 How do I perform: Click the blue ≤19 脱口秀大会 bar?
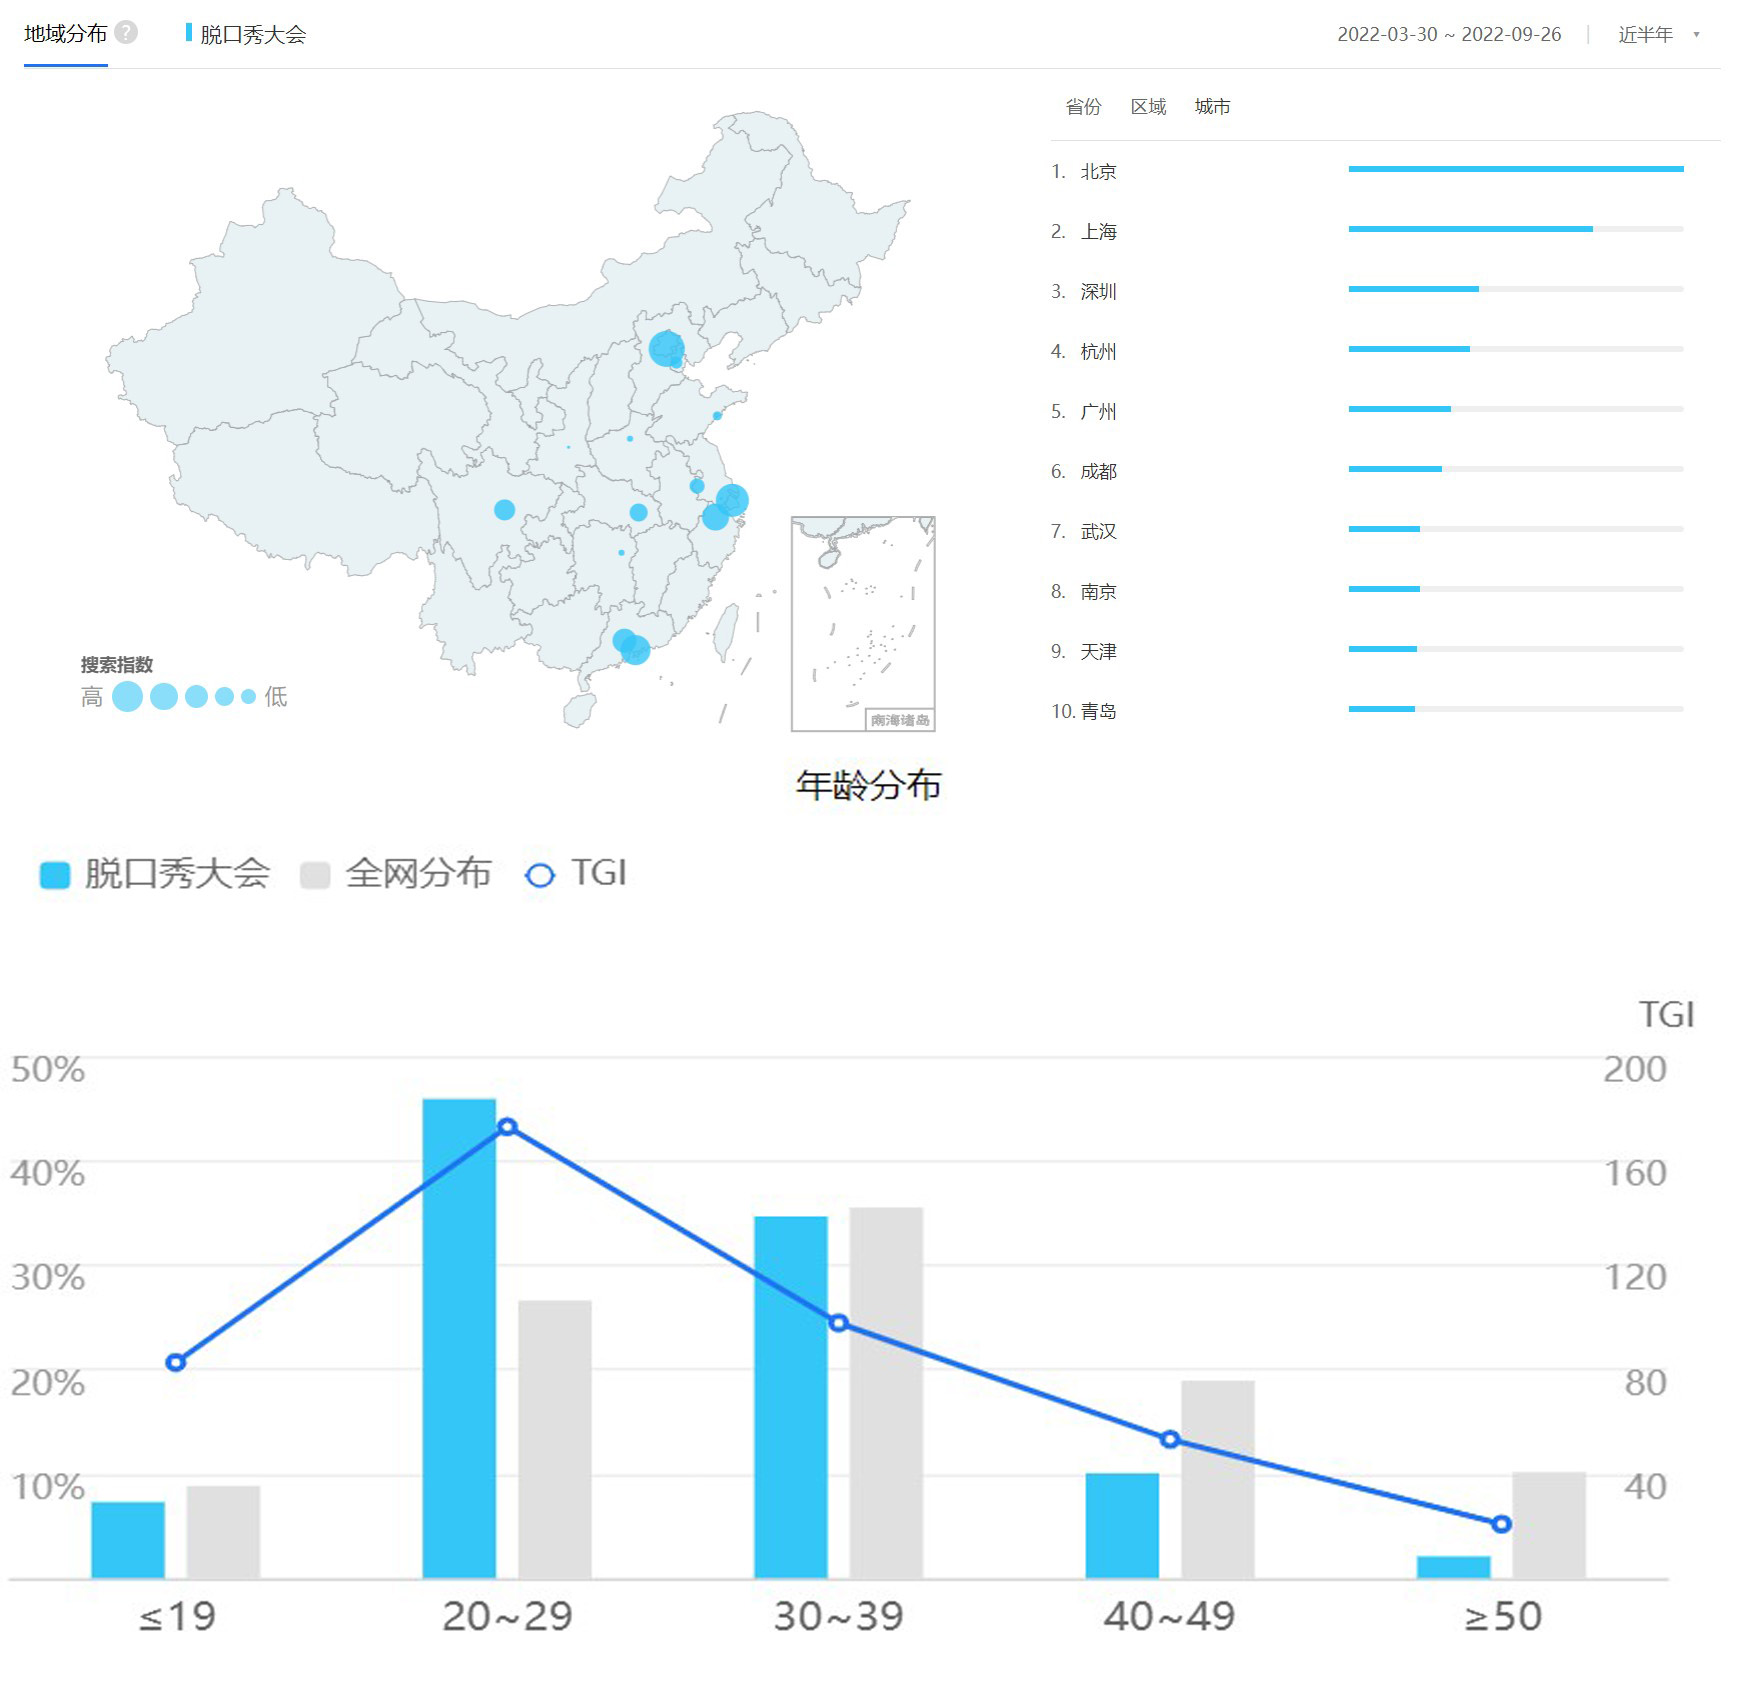(x=128, y=1540)
